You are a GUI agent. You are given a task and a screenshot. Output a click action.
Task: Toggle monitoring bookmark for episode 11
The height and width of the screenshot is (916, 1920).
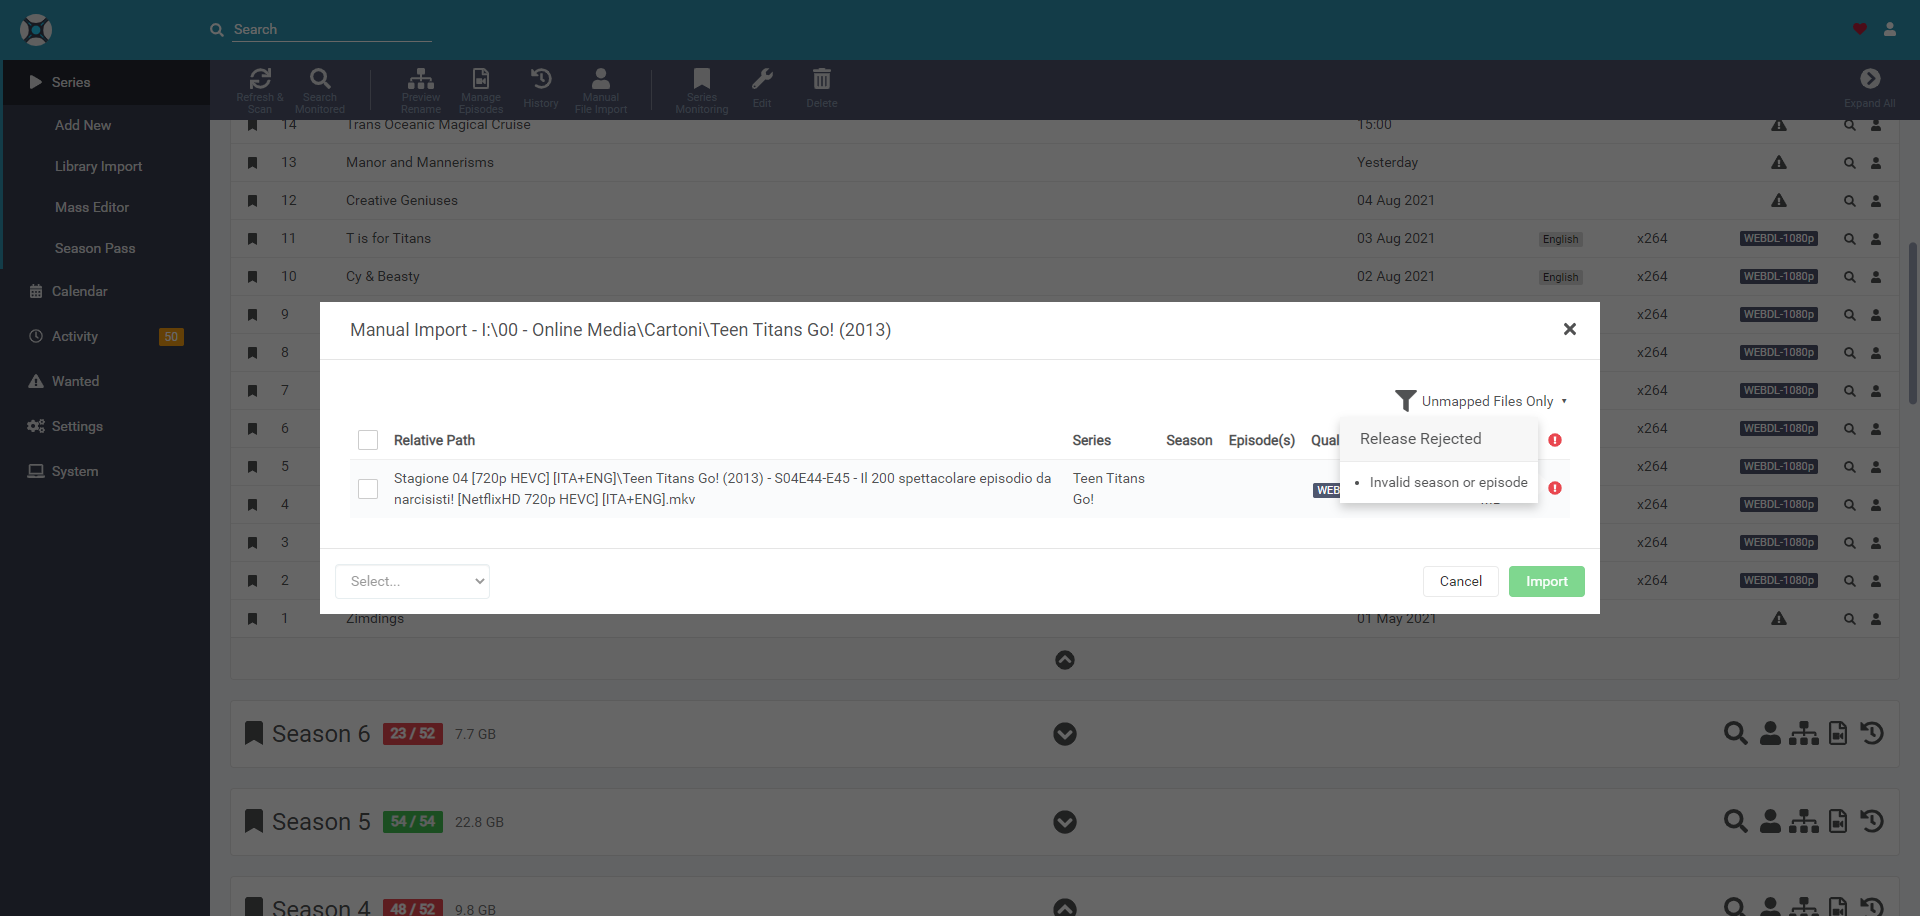252,238
